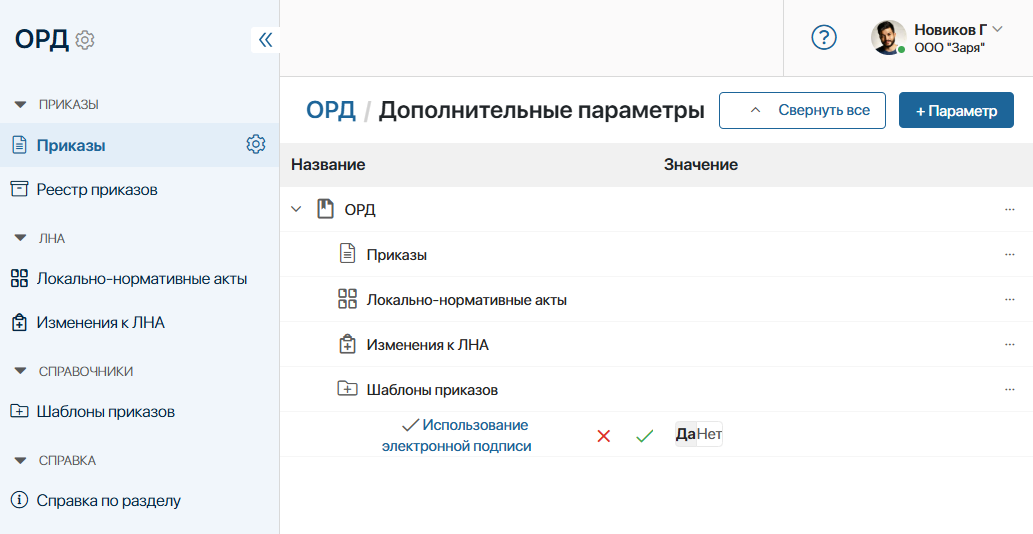Viewport: 1033px width, 534px height.
Task: Collapse the СПРАВОЧНИКИ sidebar group
Action: pos(20,371)
